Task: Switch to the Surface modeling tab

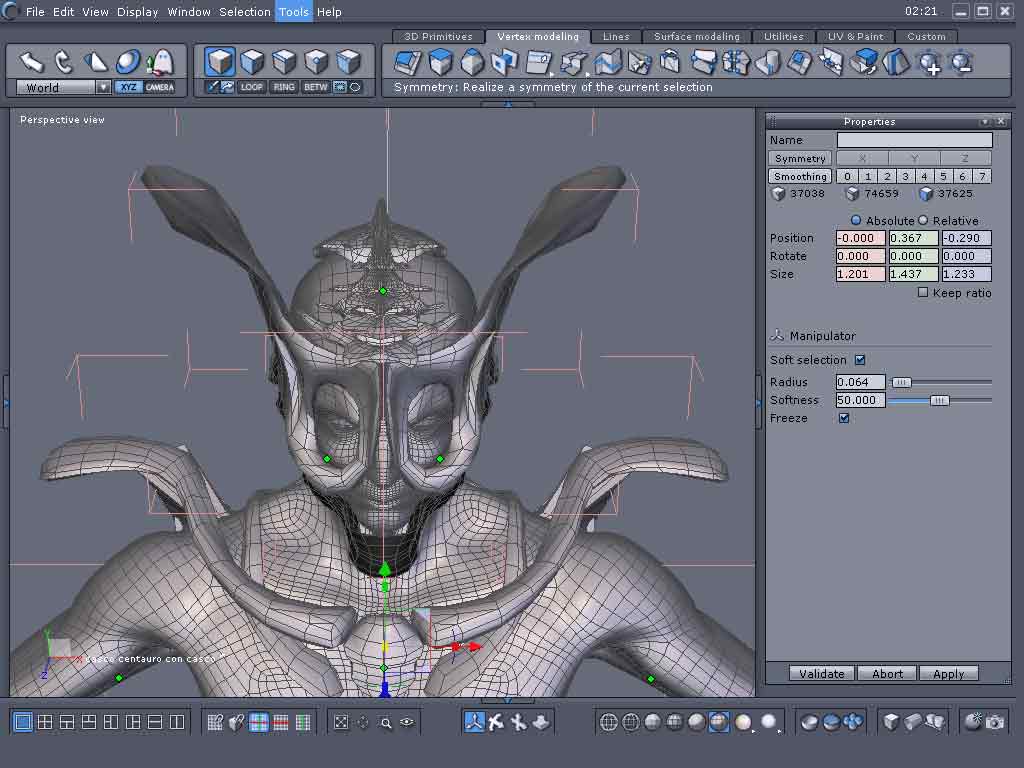Action: point(696,37)
